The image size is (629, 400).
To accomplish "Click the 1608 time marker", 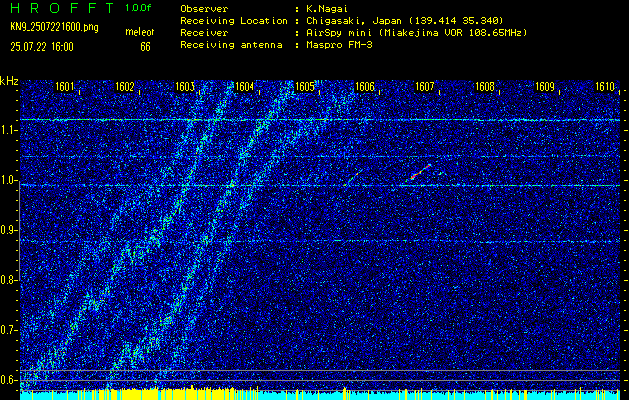I will (x=485, y=87).
